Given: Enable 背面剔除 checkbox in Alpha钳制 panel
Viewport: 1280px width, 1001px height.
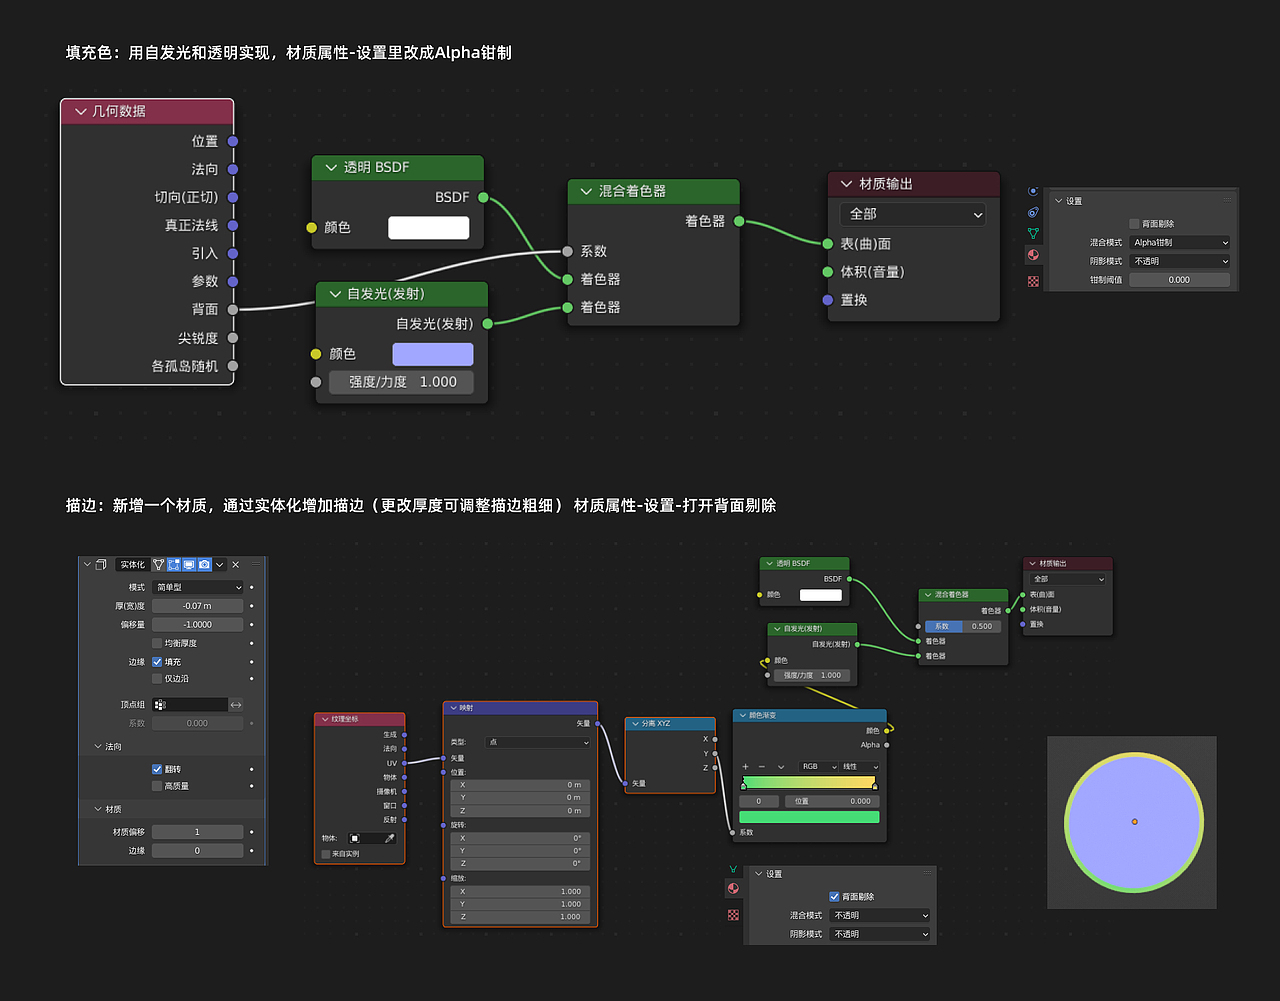Looking at the screenshot, I should coord(1134,224).
